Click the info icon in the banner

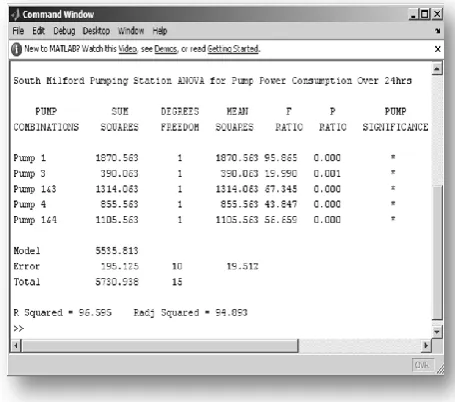point(16,49)
